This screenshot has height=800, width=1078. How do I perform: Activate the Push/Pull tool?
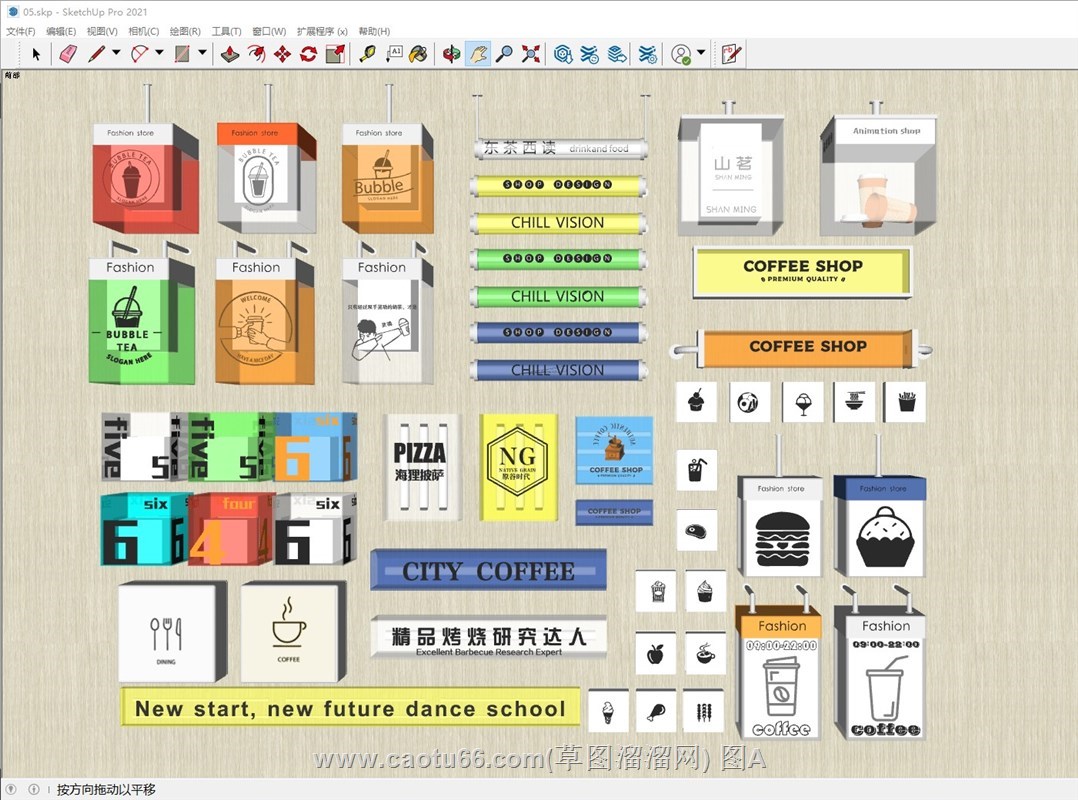(230, 54)
